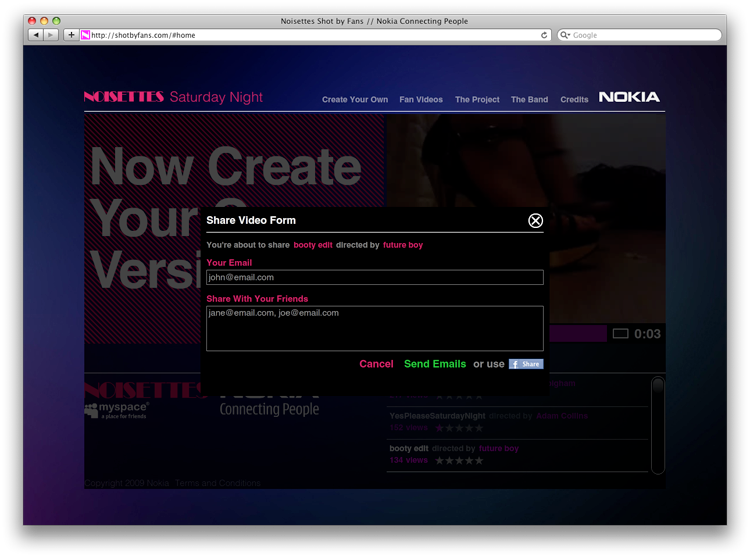Click the Nokia logo in header
Image resolution: width=750 pixels, height=557 pixels.
coord(629,97)
